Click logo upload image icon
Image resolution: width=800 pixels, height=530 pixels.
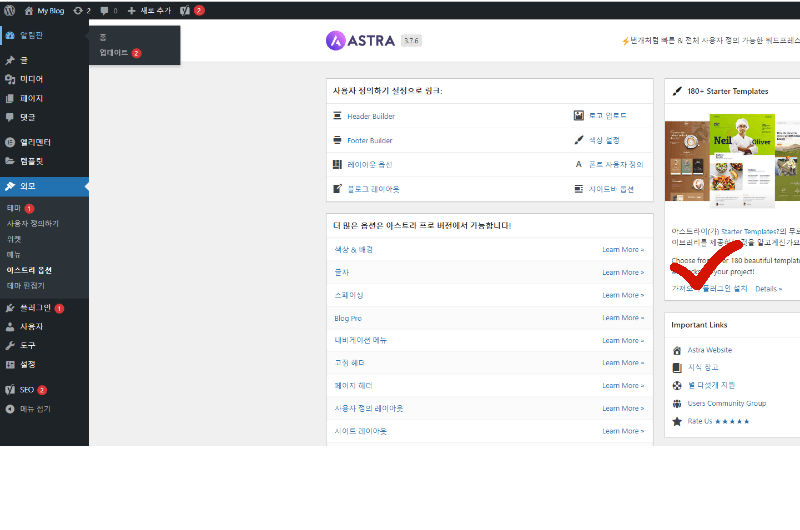(579, 115)
